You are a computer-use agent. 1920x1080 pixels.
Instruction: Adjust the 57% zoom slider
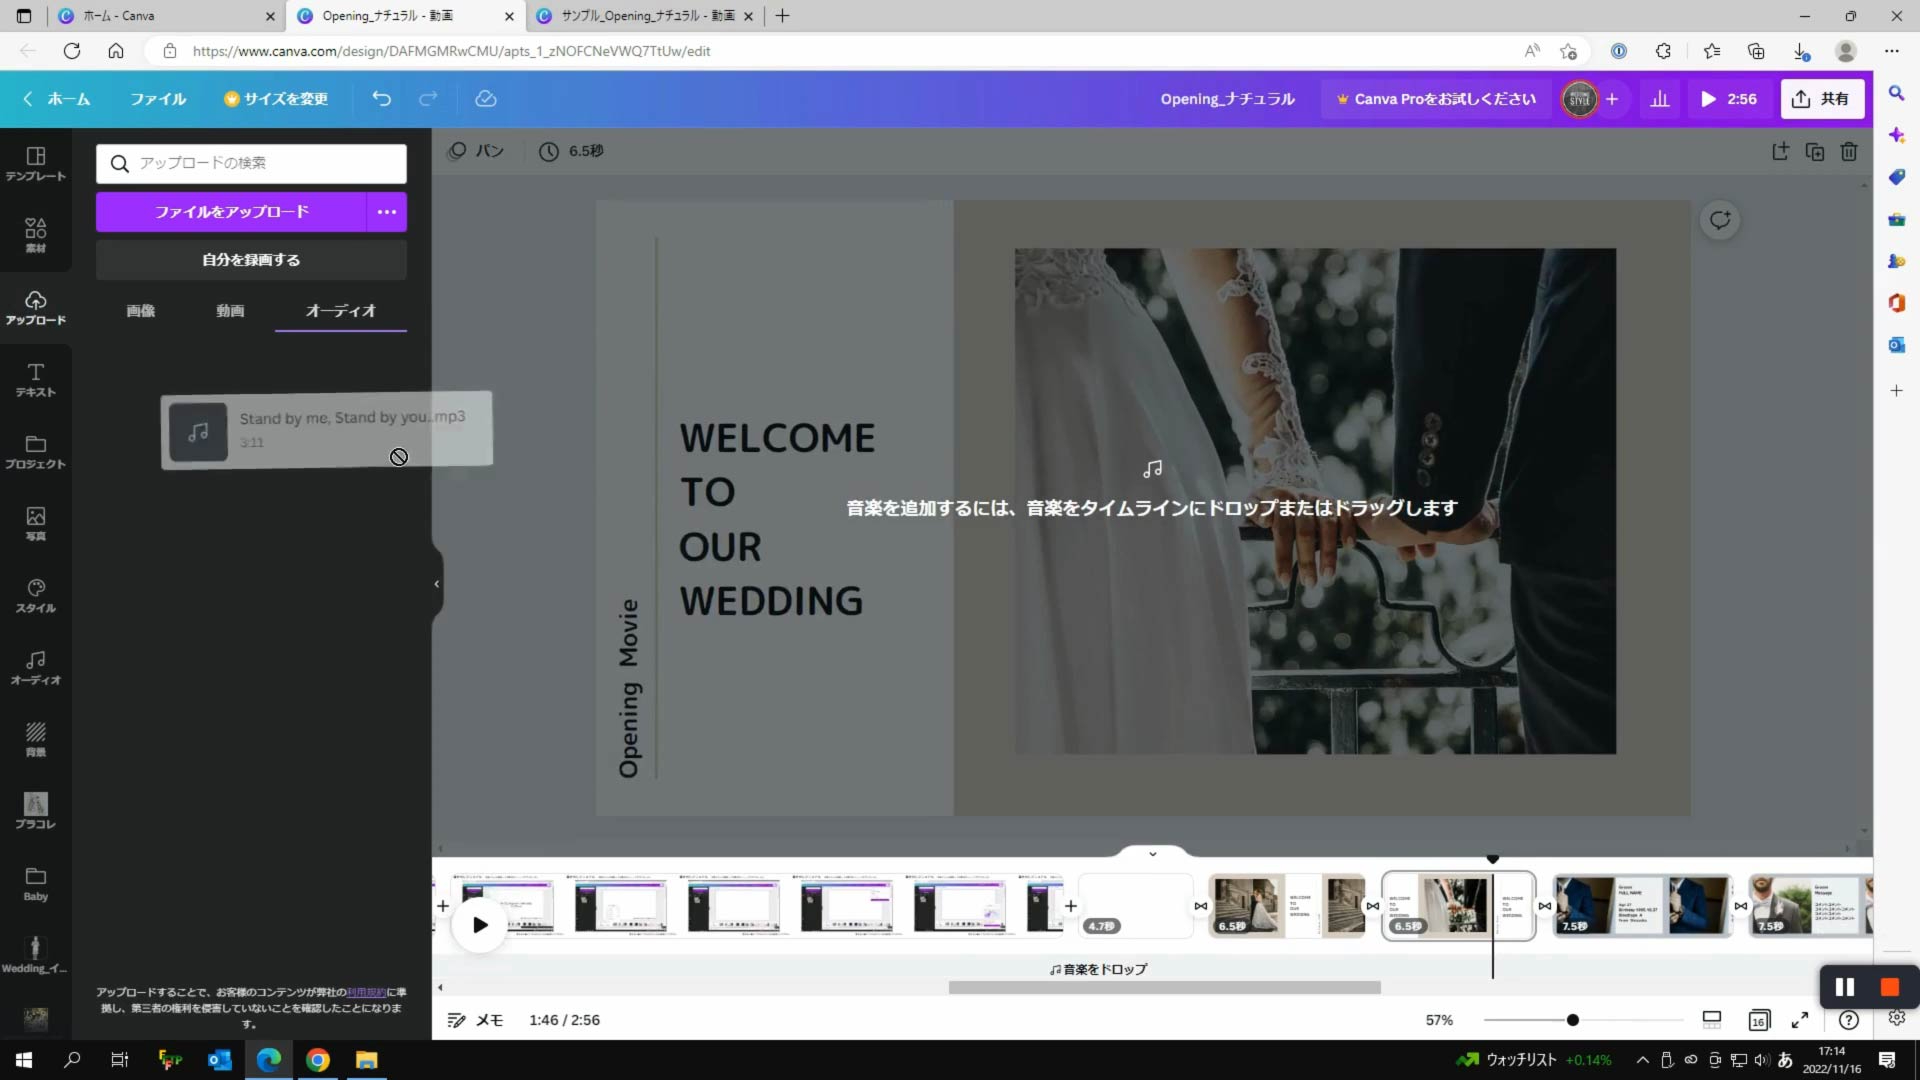pyautogui.click(x=1573, y=1020)
